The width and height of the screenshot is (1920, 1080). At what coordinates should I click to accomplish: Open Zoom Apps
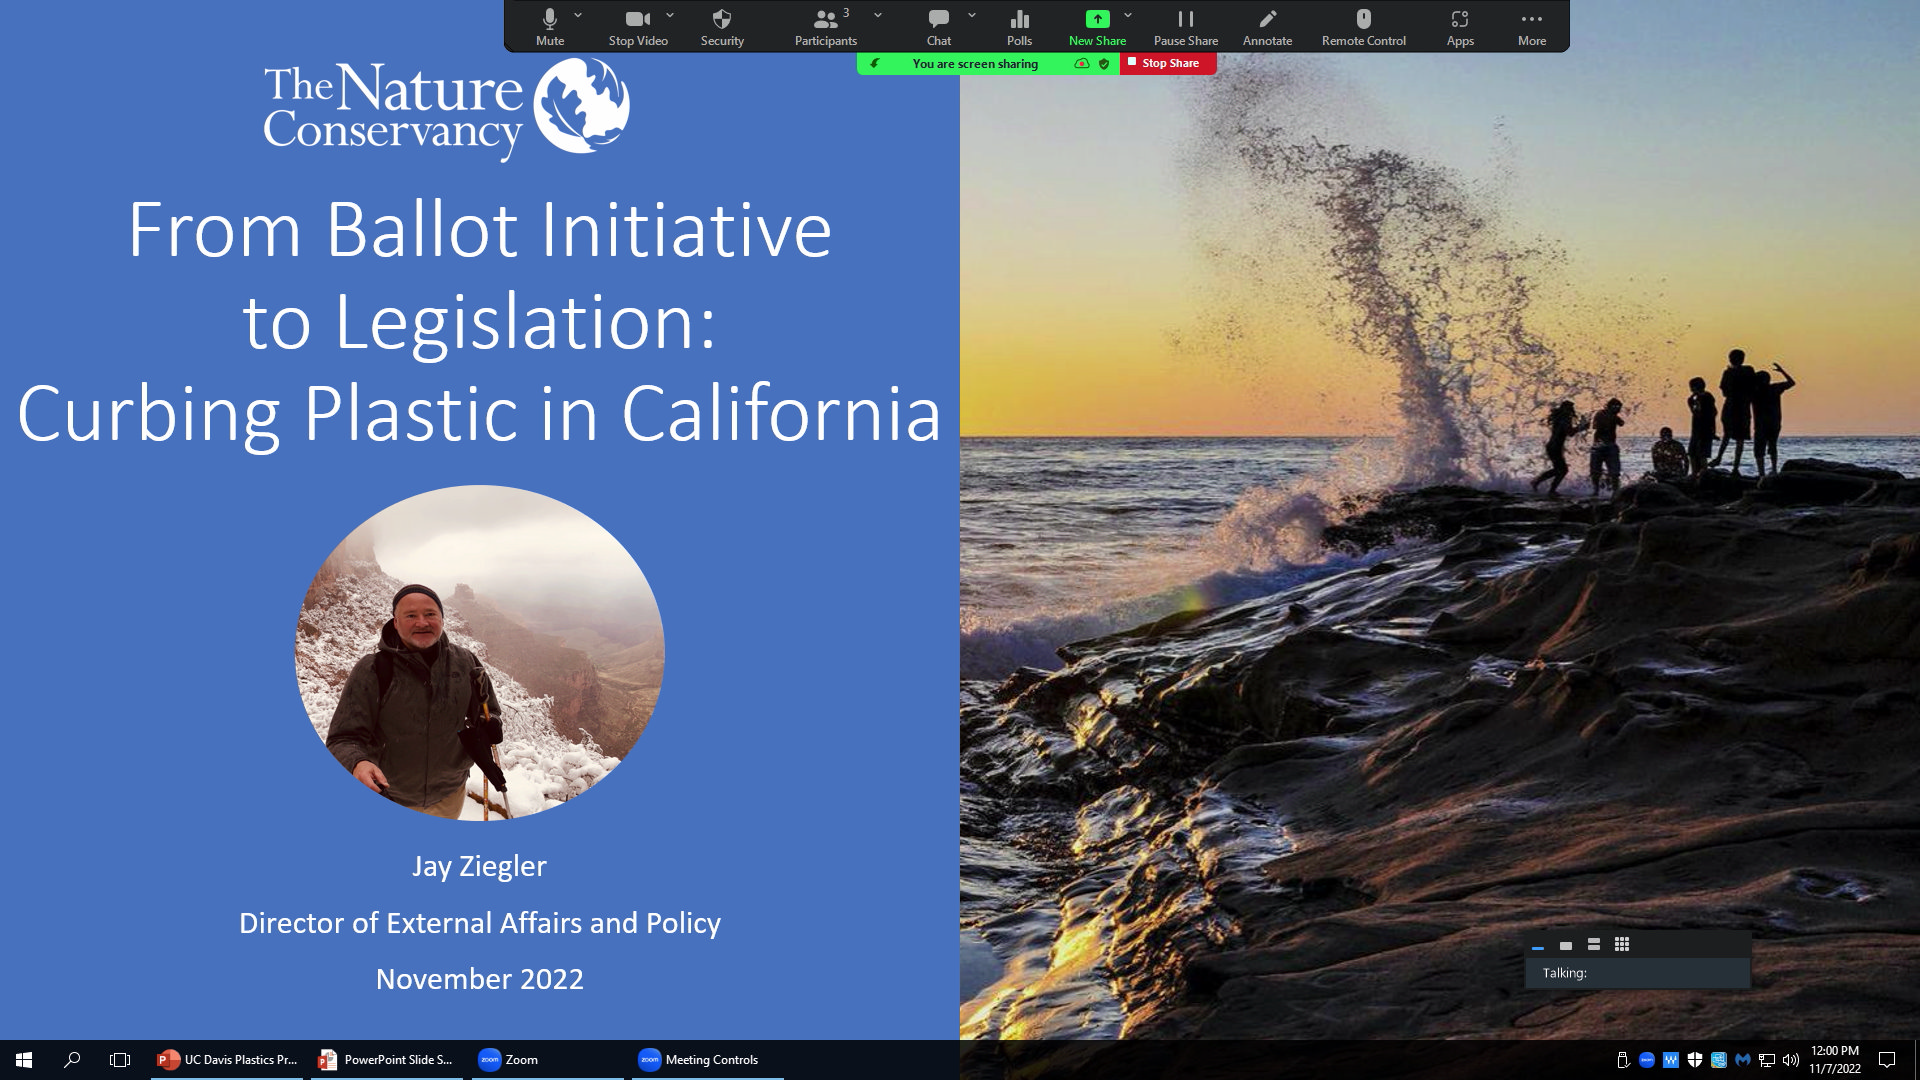pyautogui.click(x=1460, y=26)
